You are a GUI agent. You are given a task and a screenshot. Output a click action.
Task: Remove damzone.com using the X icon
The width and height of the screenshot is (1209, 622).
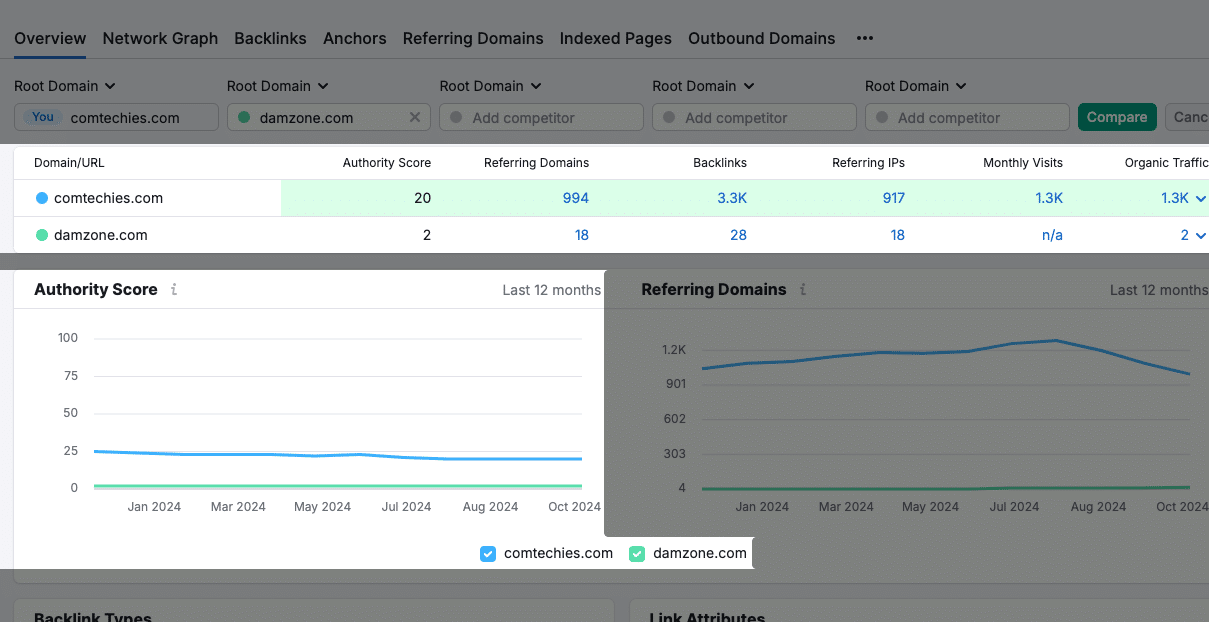point(415,117)
